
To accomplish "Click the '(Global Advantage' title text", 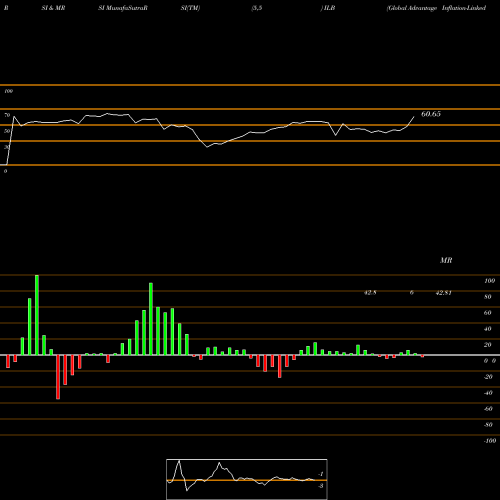I will click(x=412, y=8).
